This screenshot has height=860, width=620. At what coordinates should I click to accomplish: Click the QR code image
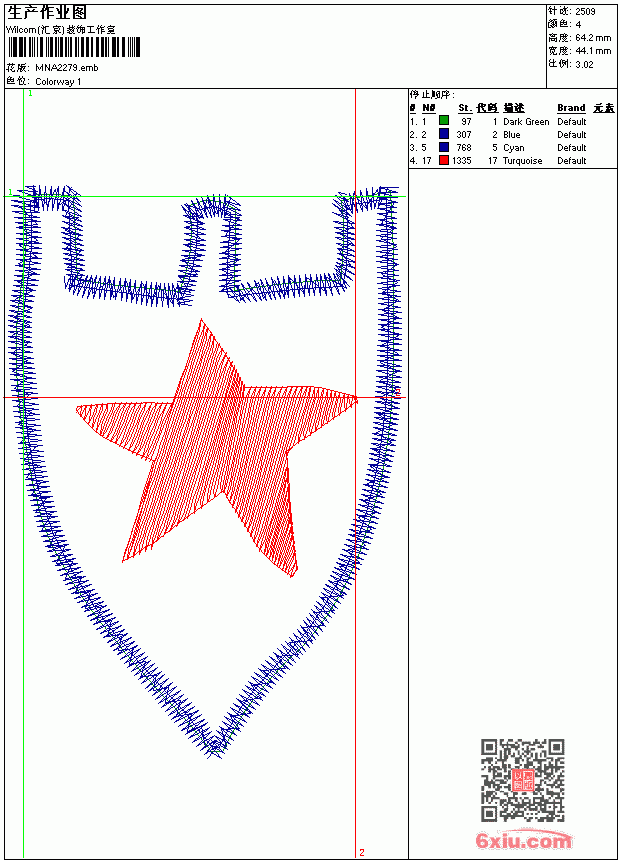523,780
